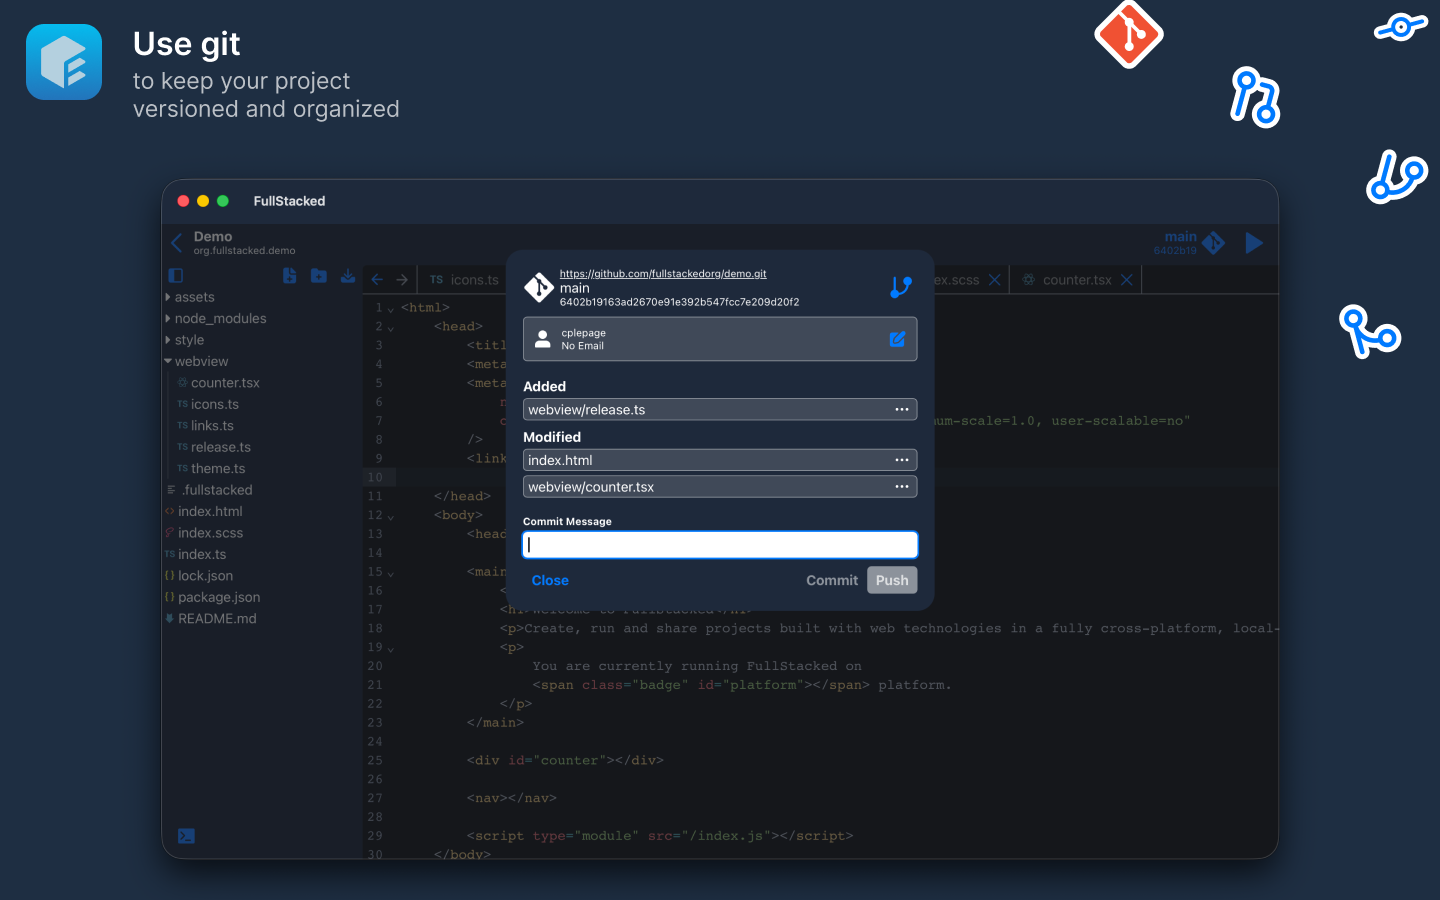Focus the Commit Message input field
Screen dimensions: 1440x900
click(720, 545)
